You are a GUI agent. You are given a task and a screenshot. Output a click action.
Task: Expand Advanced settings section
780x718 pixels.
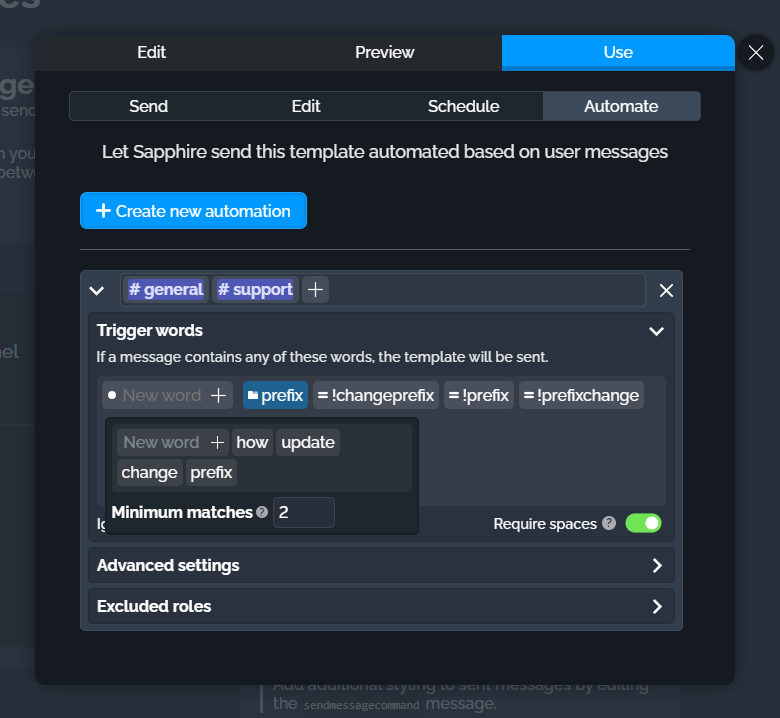coord(381,565)
